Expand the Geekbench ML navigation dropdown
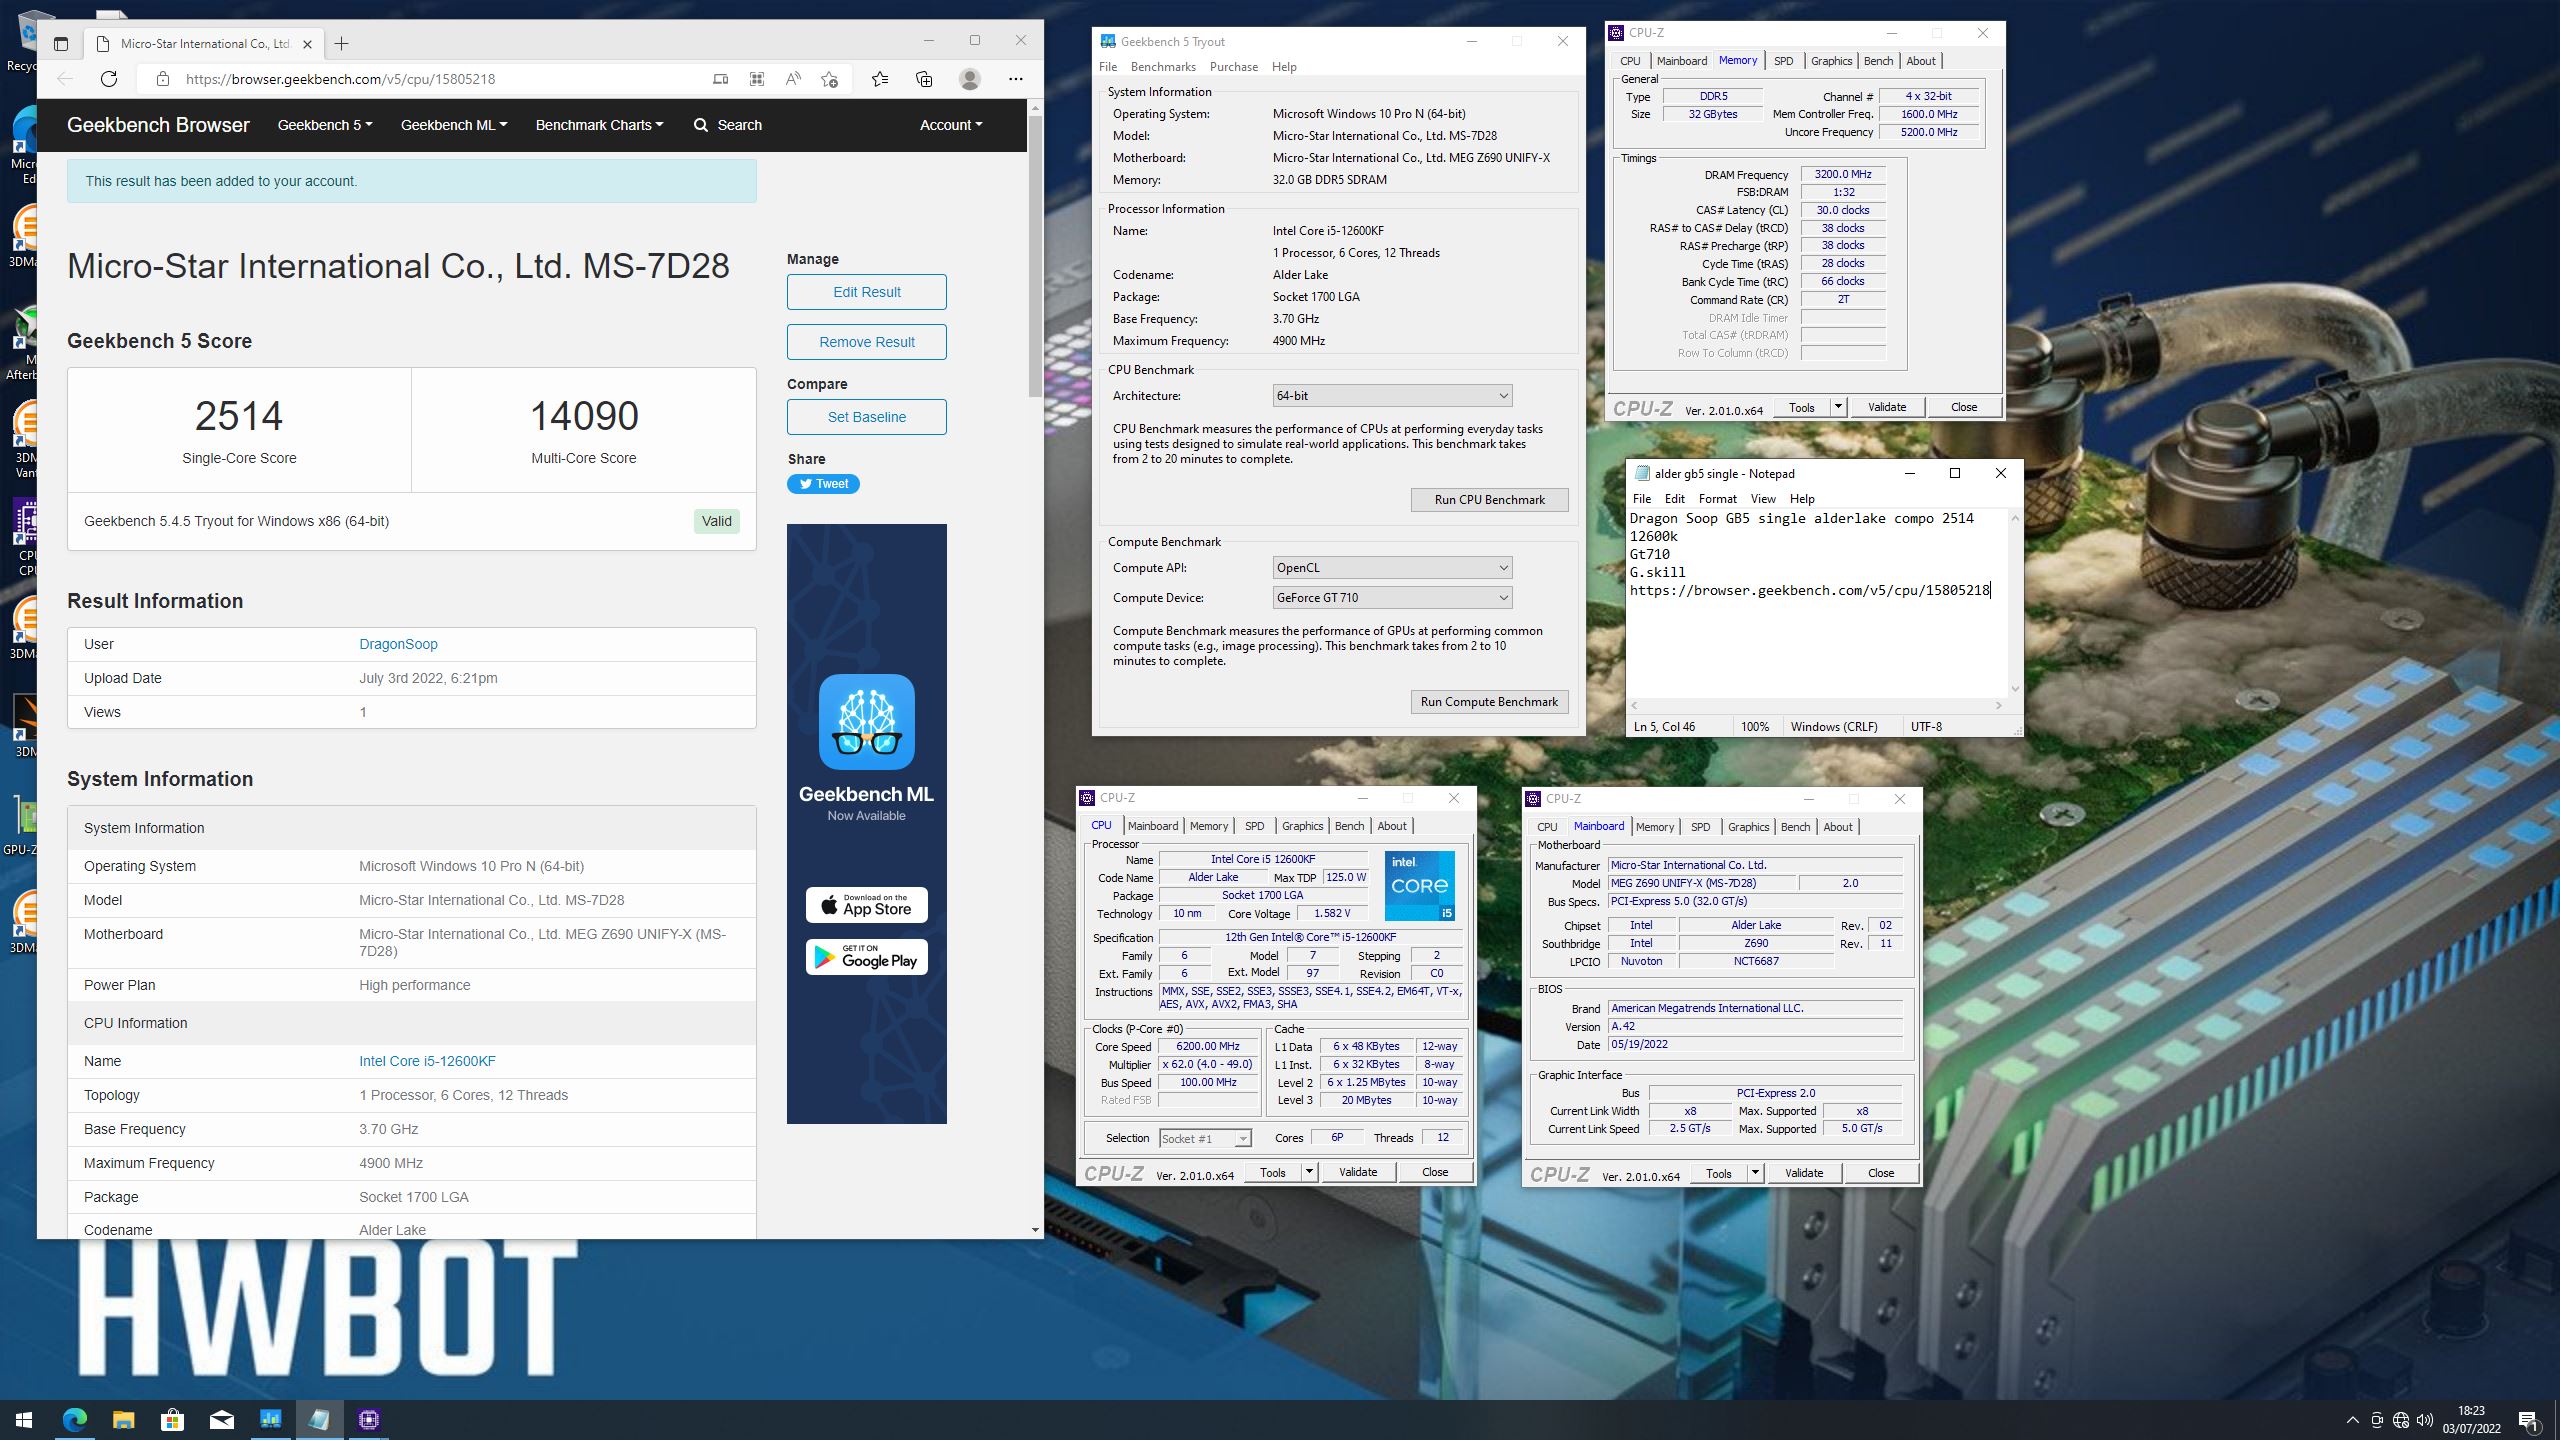 pos(454,125)
